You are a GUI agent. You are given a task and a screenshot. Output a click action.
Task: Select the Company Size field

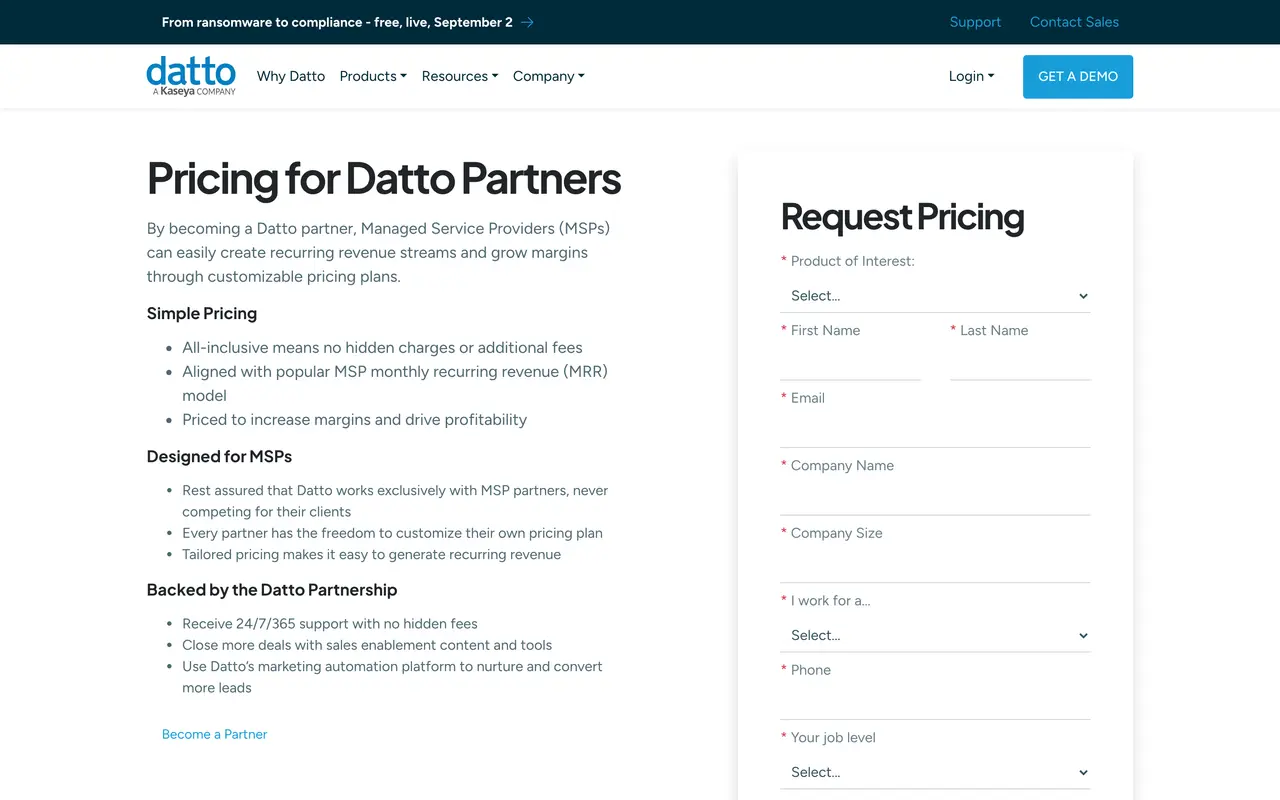click(x=935, y=566)
